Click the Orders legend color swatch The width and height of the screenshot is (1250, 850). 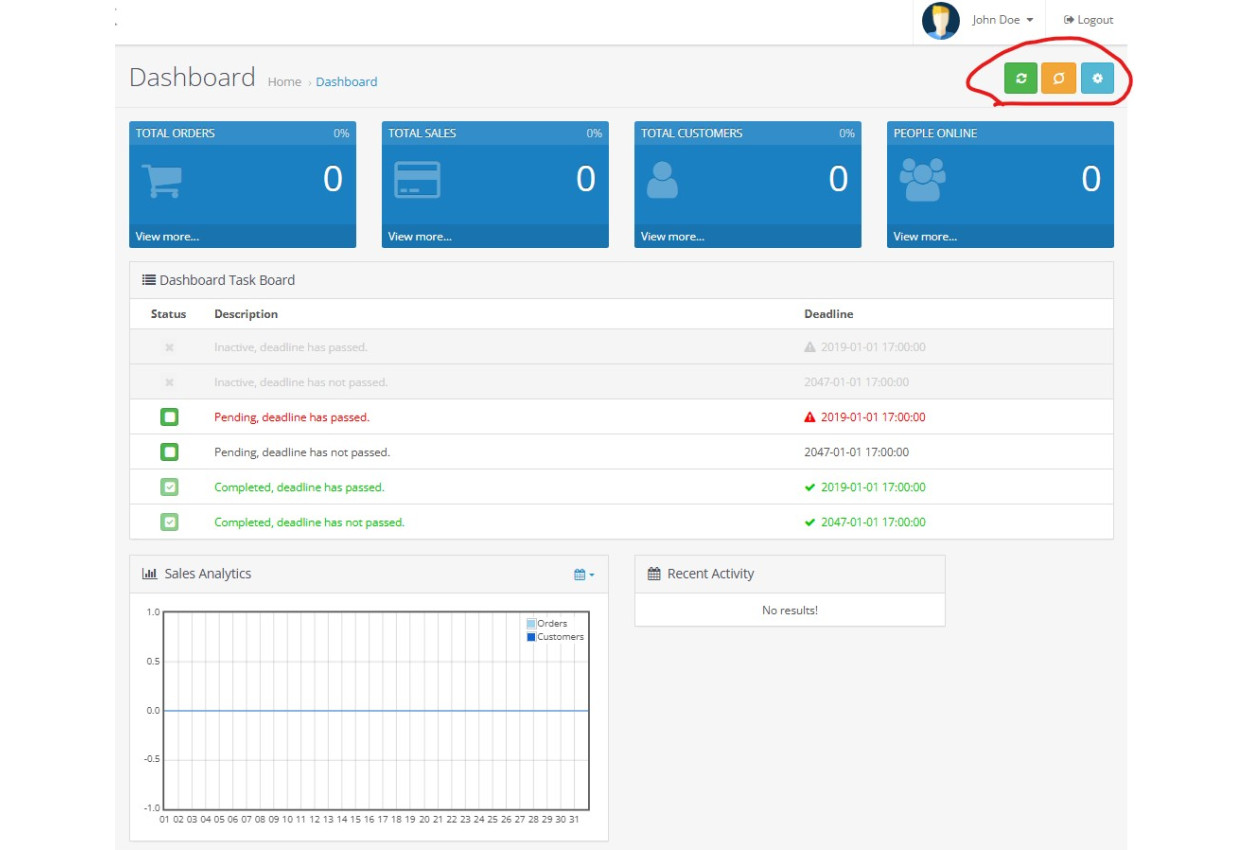coord(531,624)
